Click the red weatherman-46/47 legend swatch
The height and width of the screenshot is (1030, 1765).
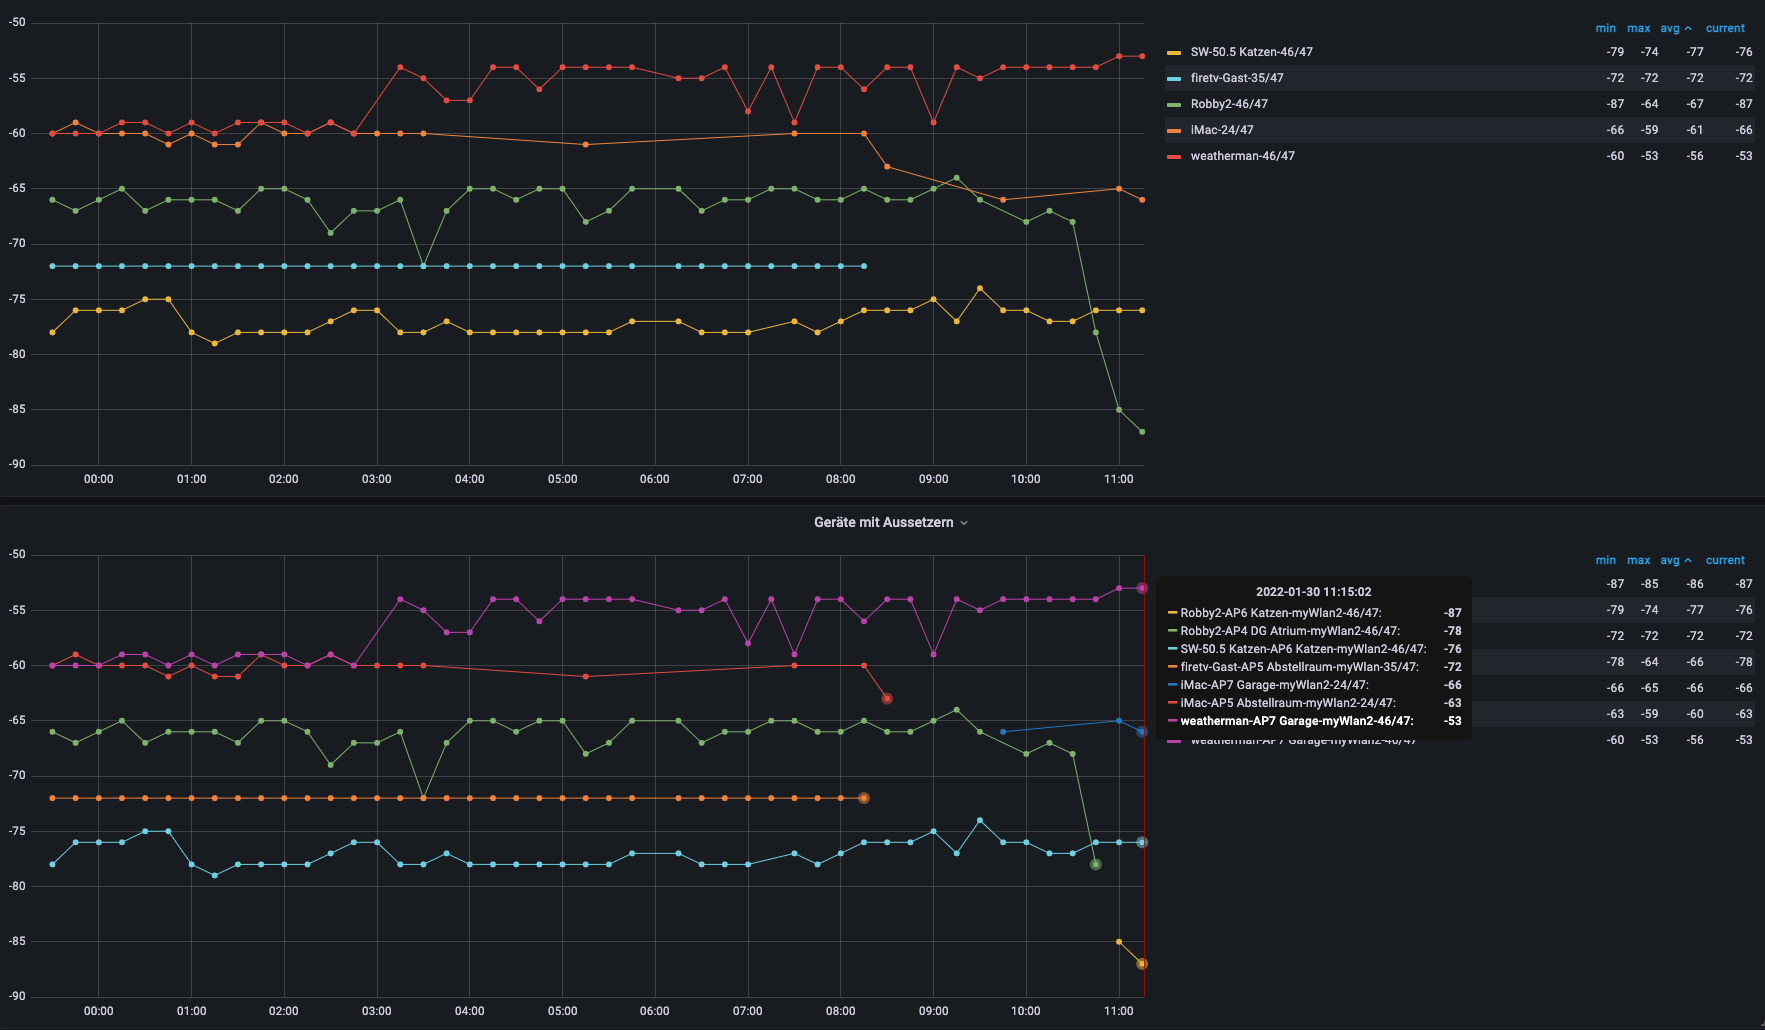pos(1174,157)
